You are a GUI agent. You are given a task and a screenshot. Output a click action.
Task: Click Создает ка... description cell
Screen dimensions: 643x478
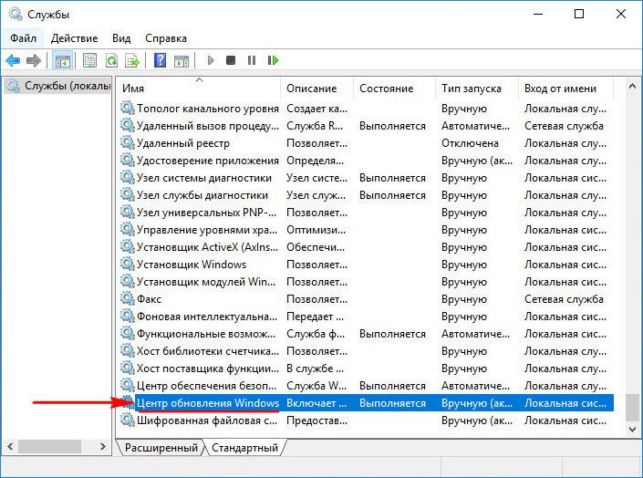point(317,109)
